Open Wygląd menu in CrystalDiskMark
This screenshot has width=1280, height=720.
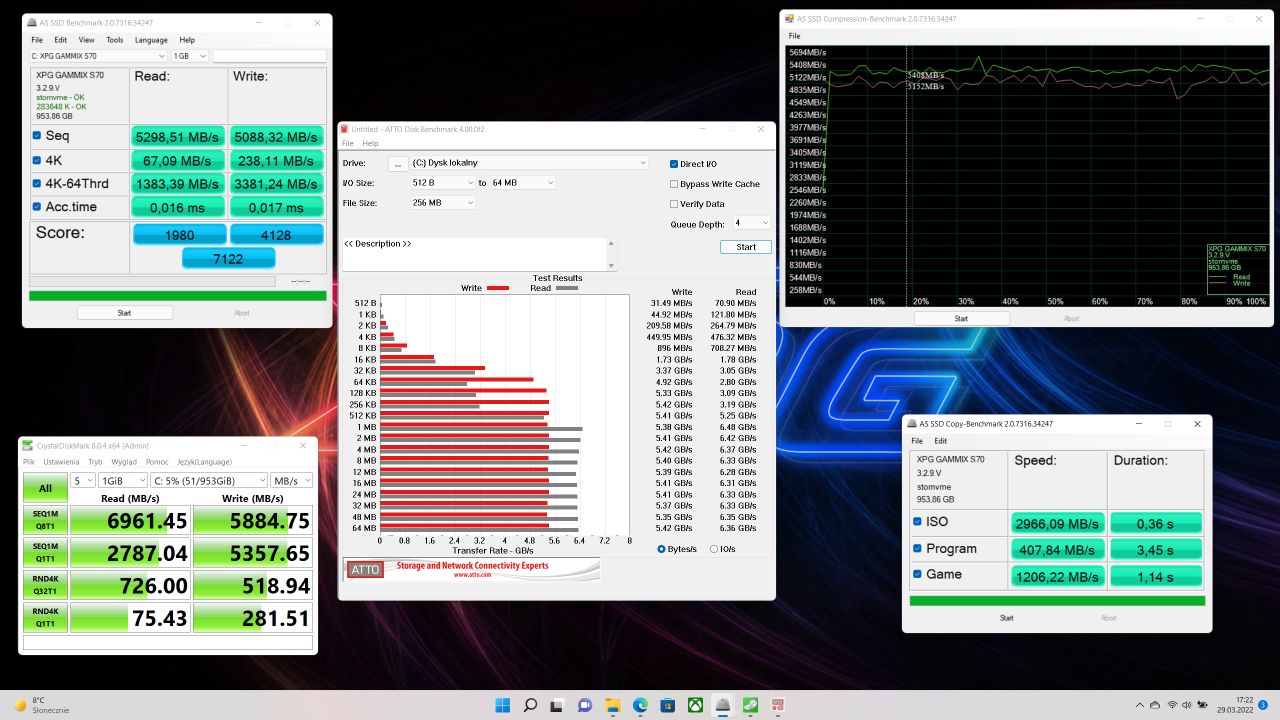pyautogui.click(x=124, y=462)
